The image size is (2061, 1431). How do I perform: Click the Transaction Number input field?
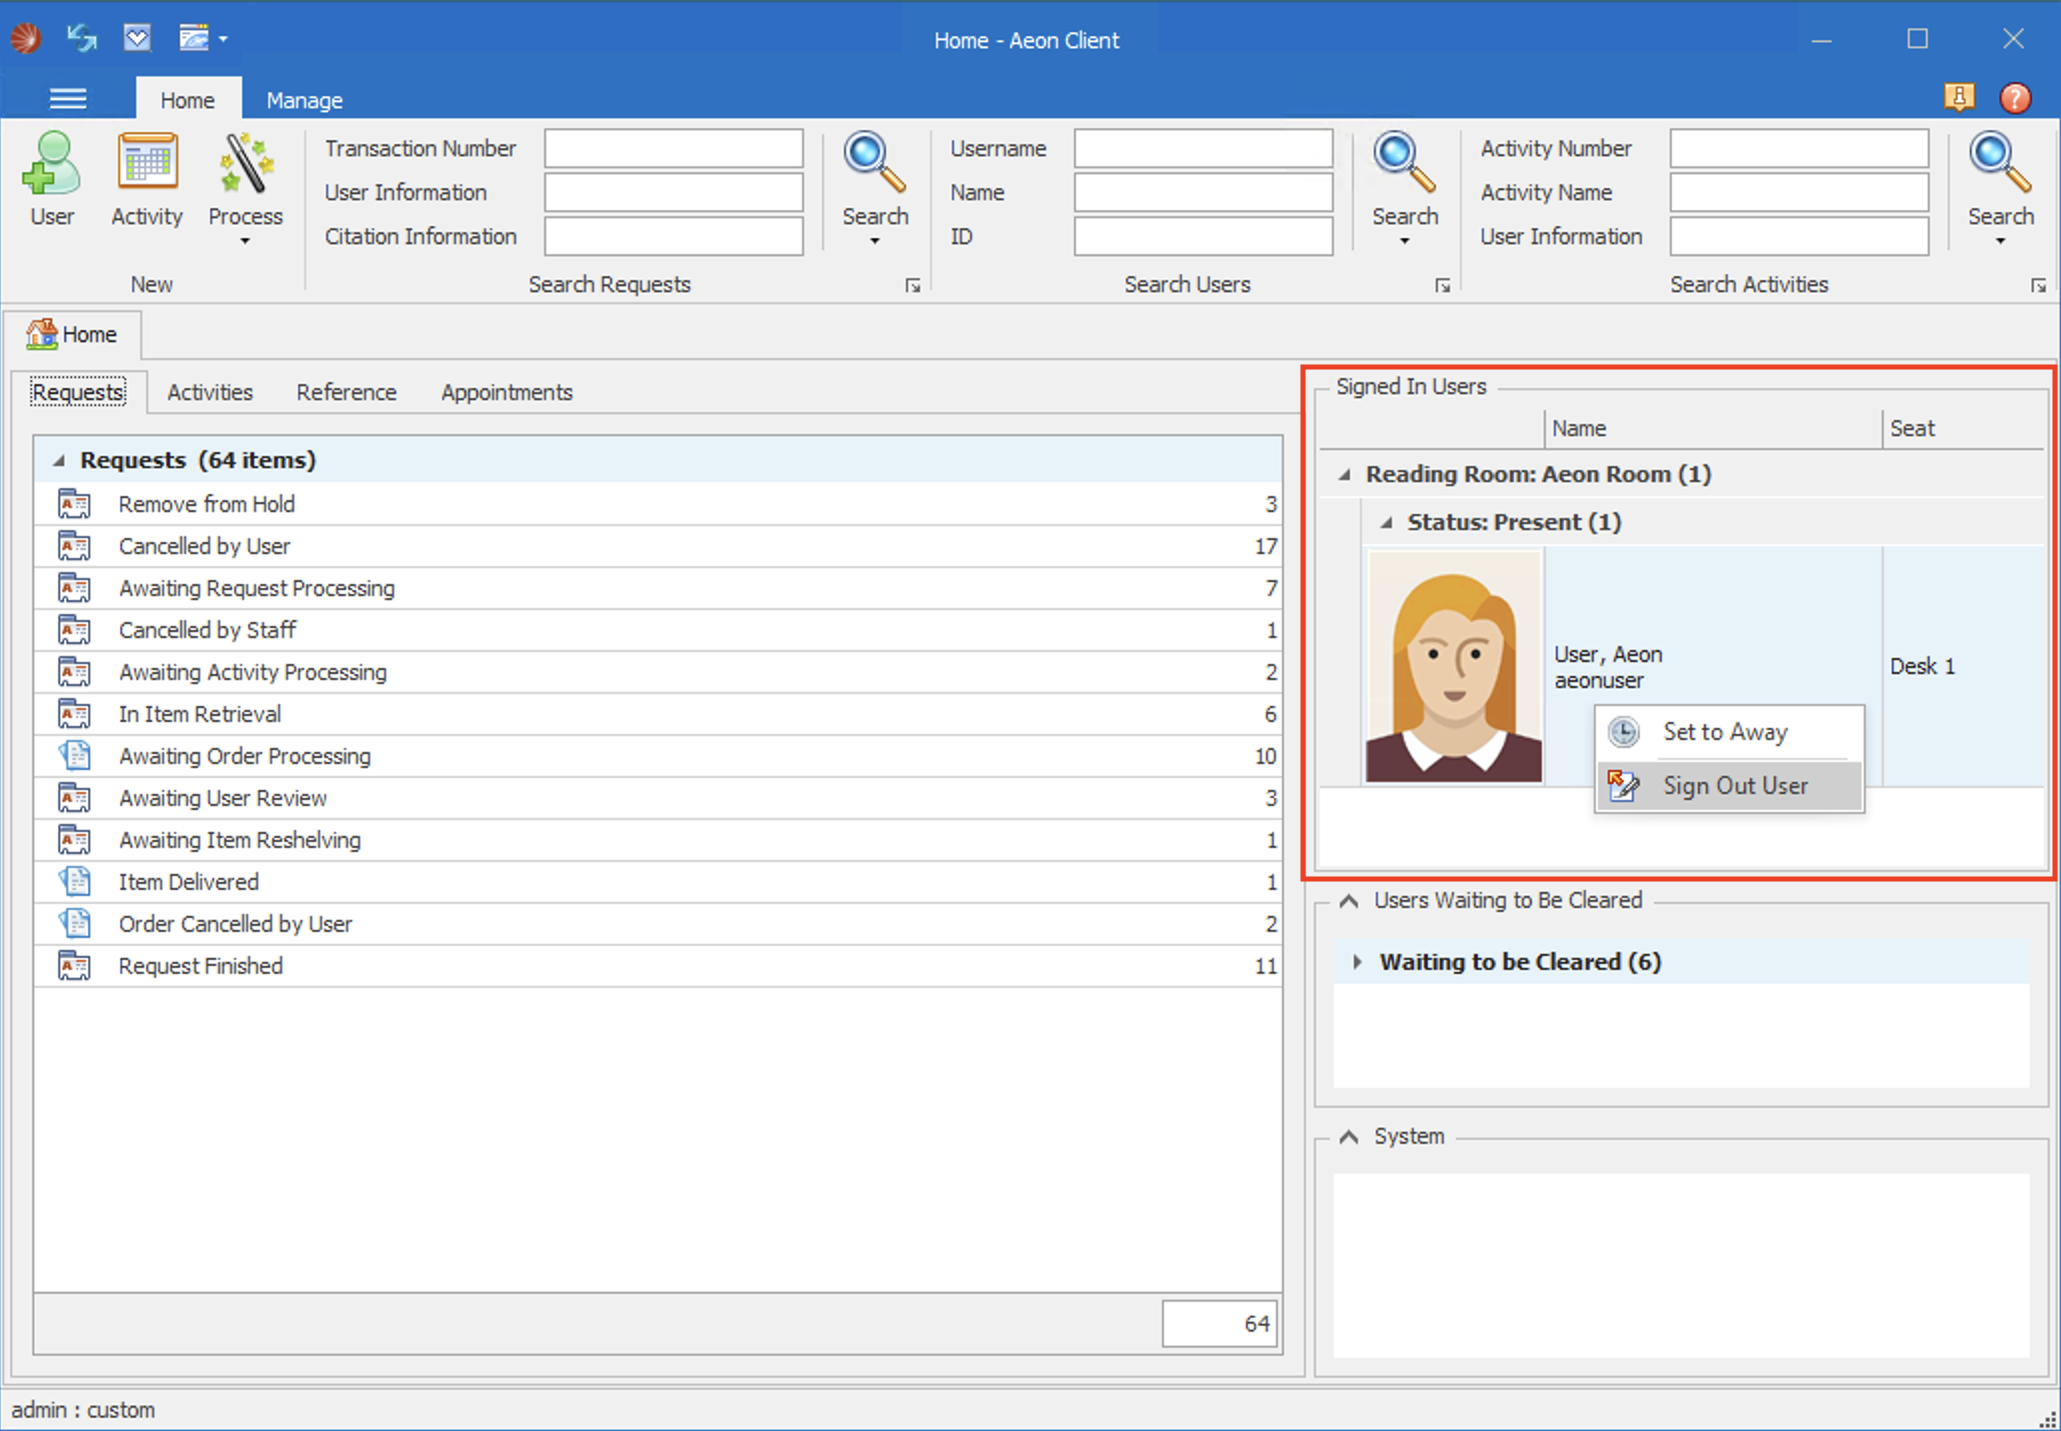click(x=673, y=149)
